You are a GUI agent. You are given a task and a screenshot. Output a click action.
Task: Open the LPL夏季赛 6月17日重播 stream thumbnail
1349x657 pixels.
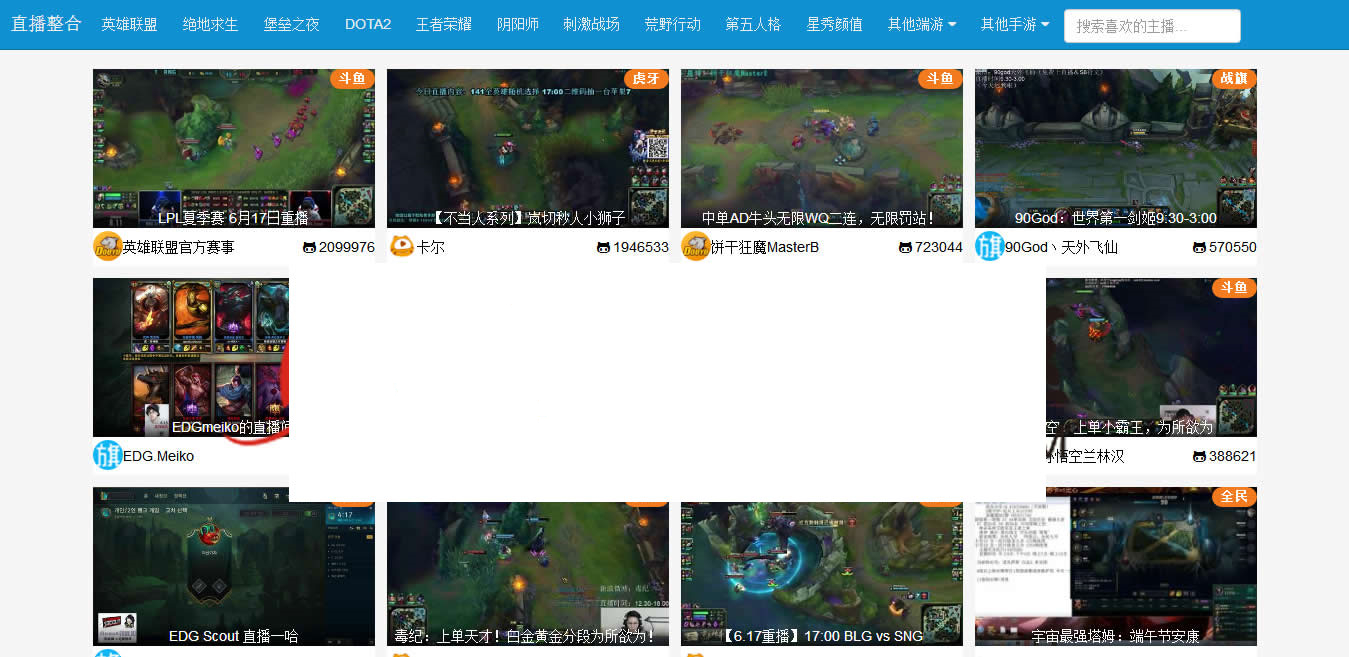(x=234, y=148)
